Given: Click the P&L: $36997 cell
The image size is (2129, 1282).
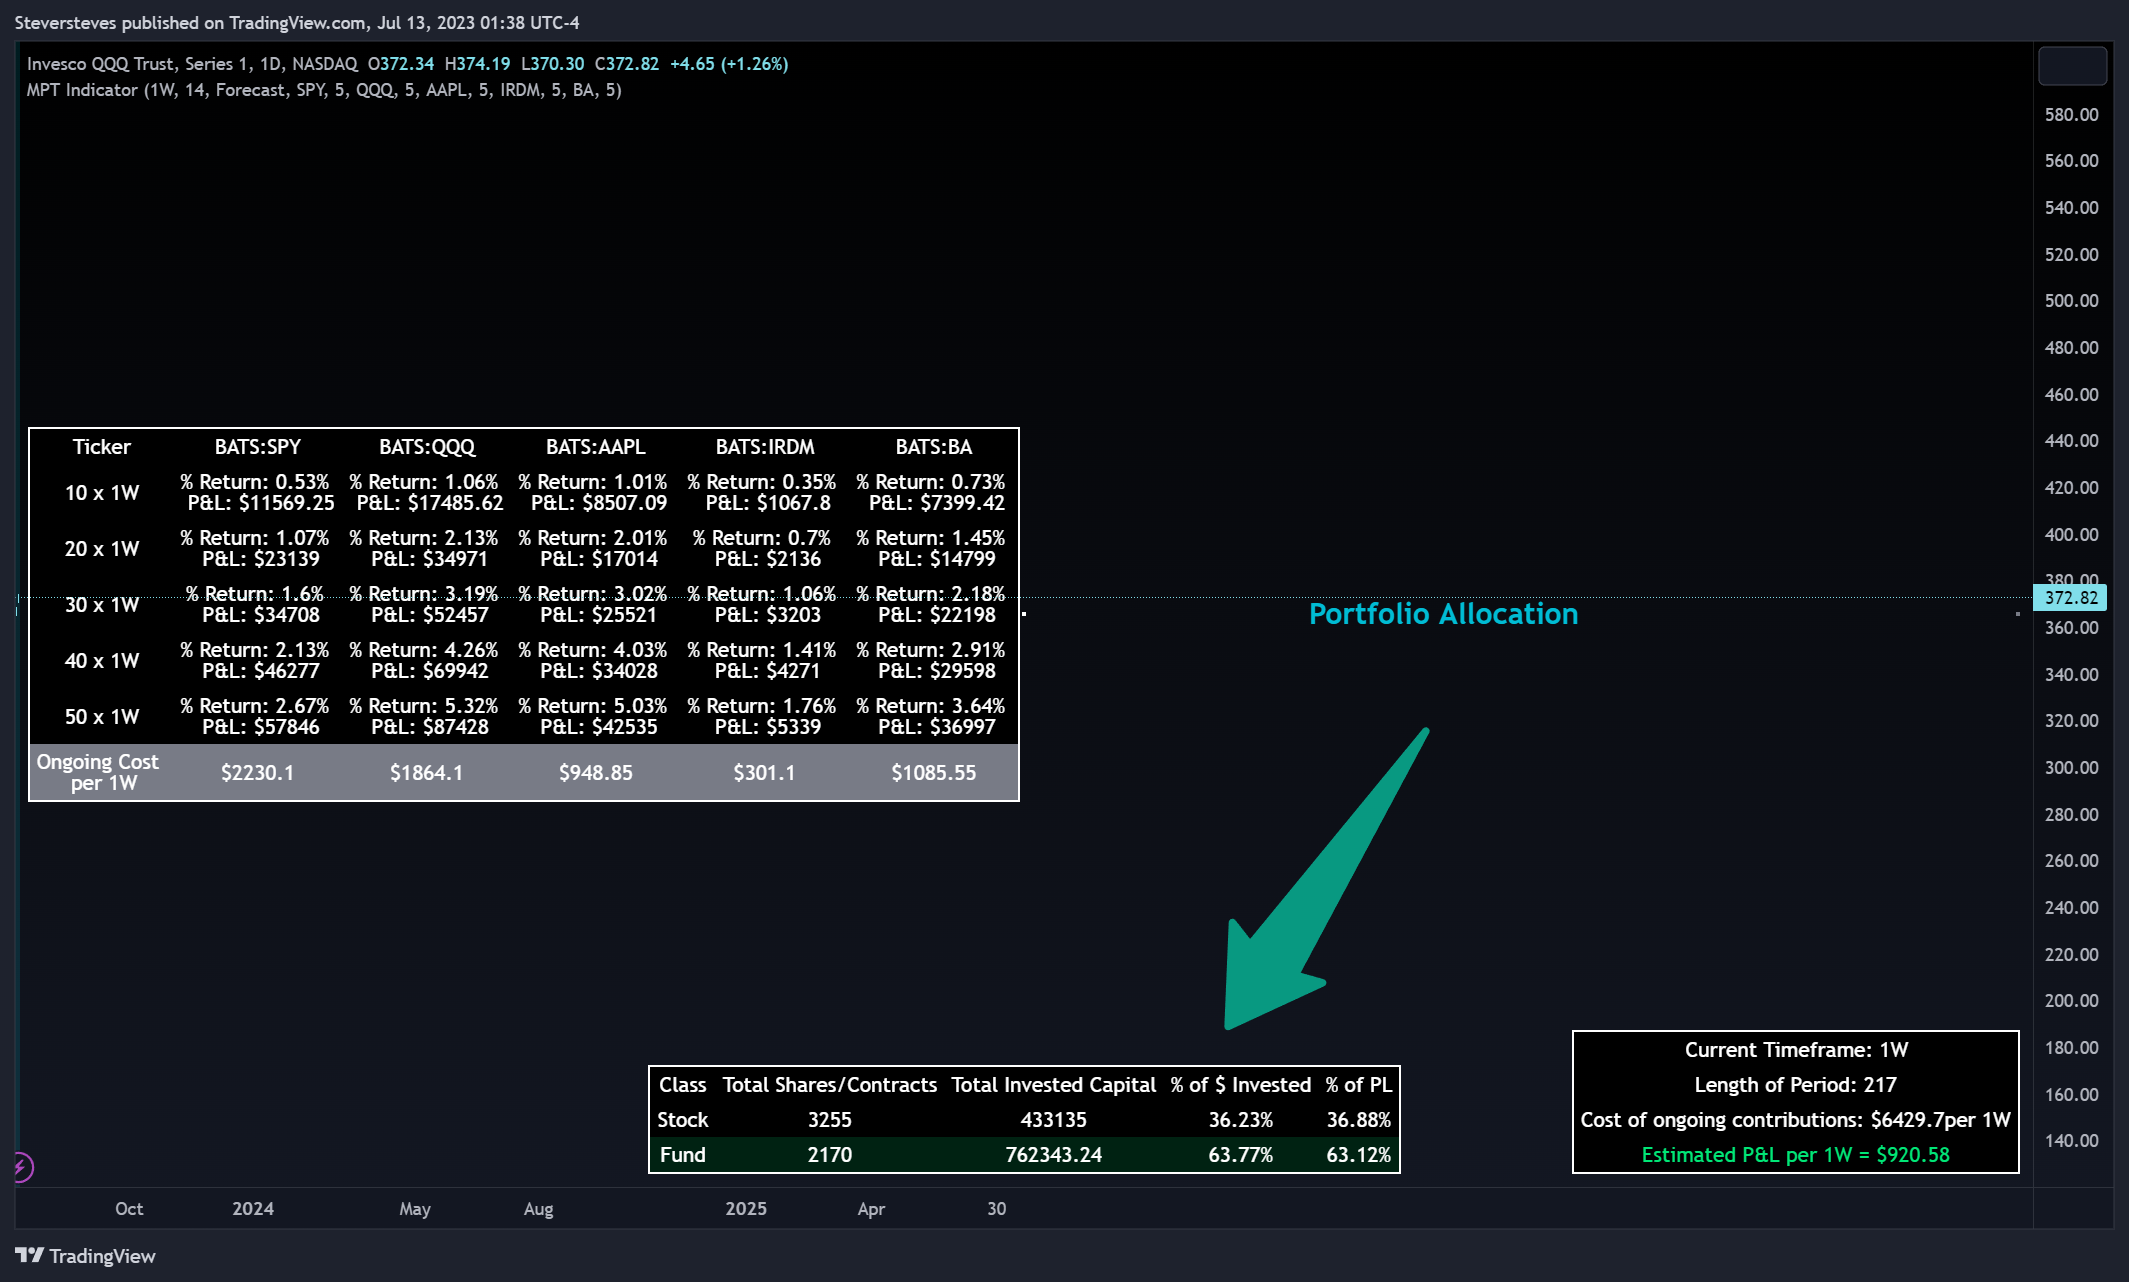Looking at the screenshot, I should [936, 727].
